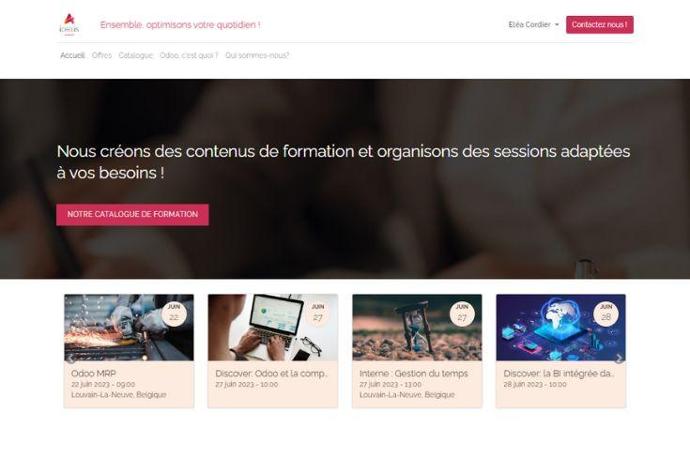Open the Qui sommes-nous? page

point(257,55)
